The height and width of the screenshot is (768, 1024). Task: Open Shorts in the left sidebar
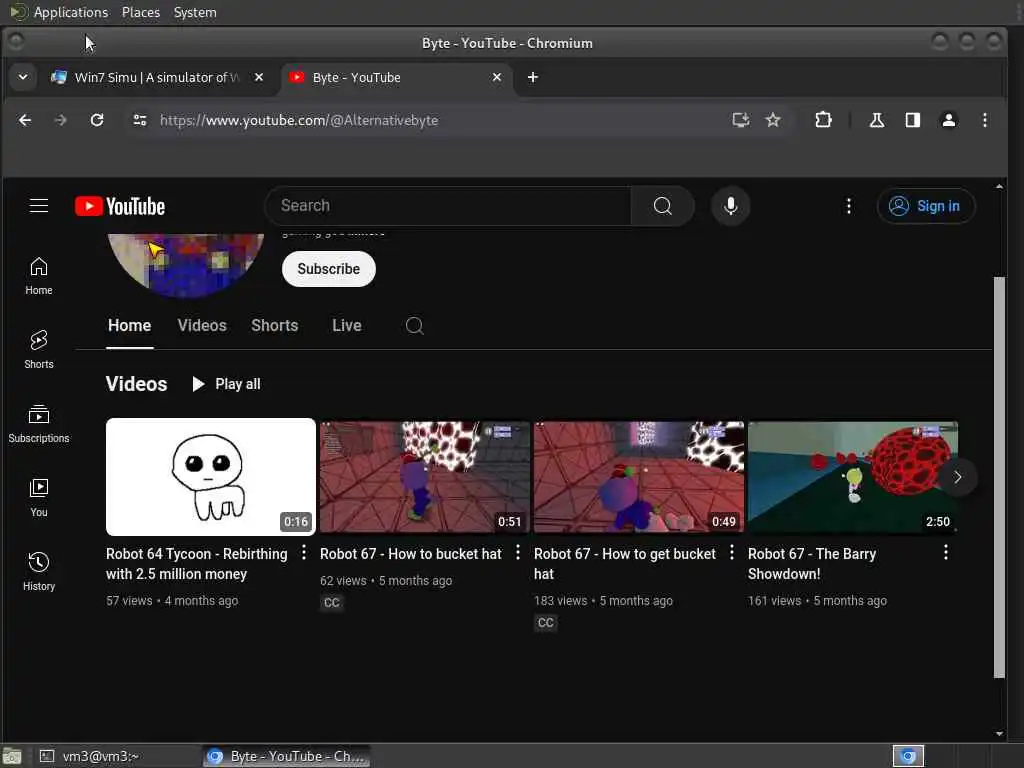[x=39, y=350]
